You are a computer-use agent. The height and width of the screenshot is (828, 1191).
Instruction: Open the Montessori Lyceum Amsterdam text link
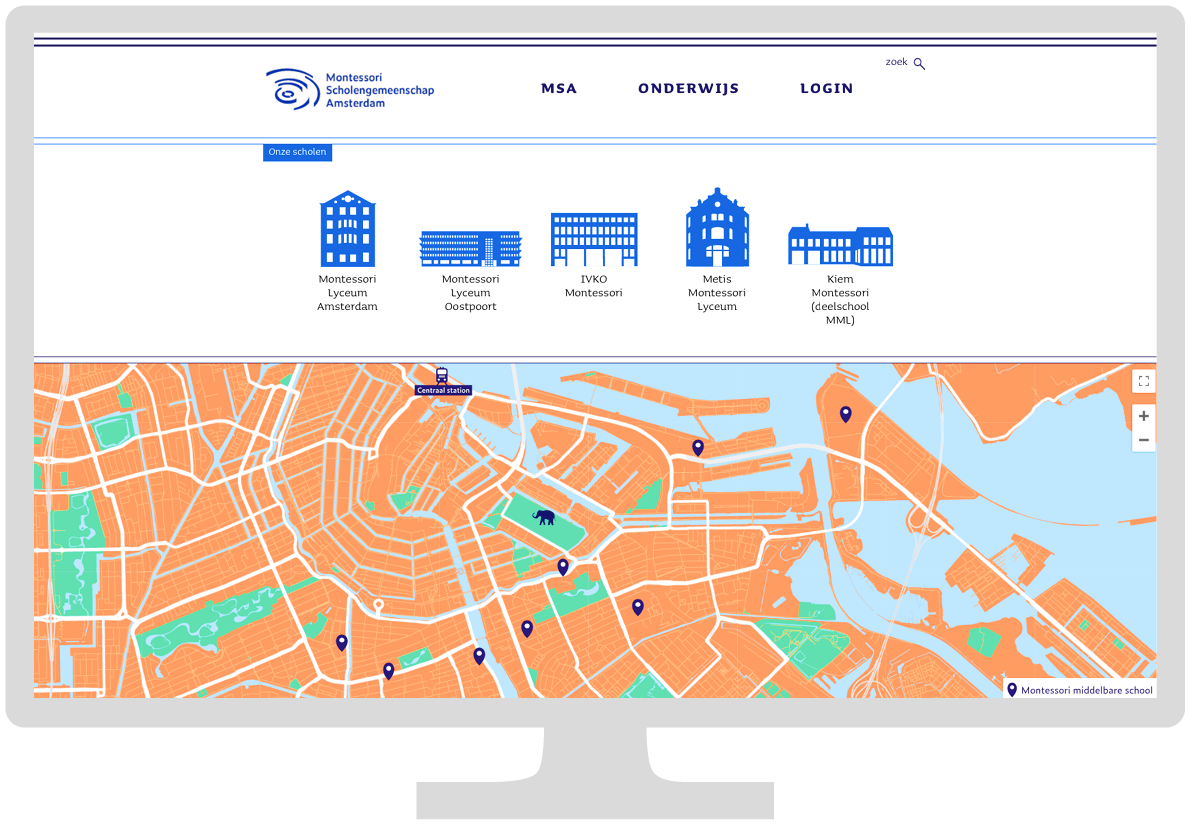pyautogui.click(x=347, y=293)
